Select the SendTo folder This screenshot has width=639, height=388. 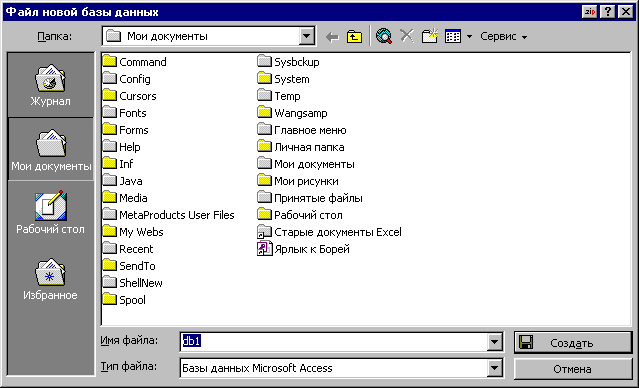[129, 266]
